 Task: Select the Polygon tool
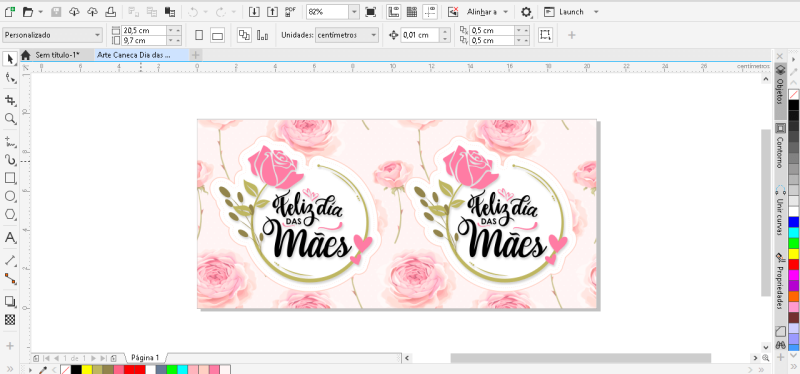click(x=10, y=215)
